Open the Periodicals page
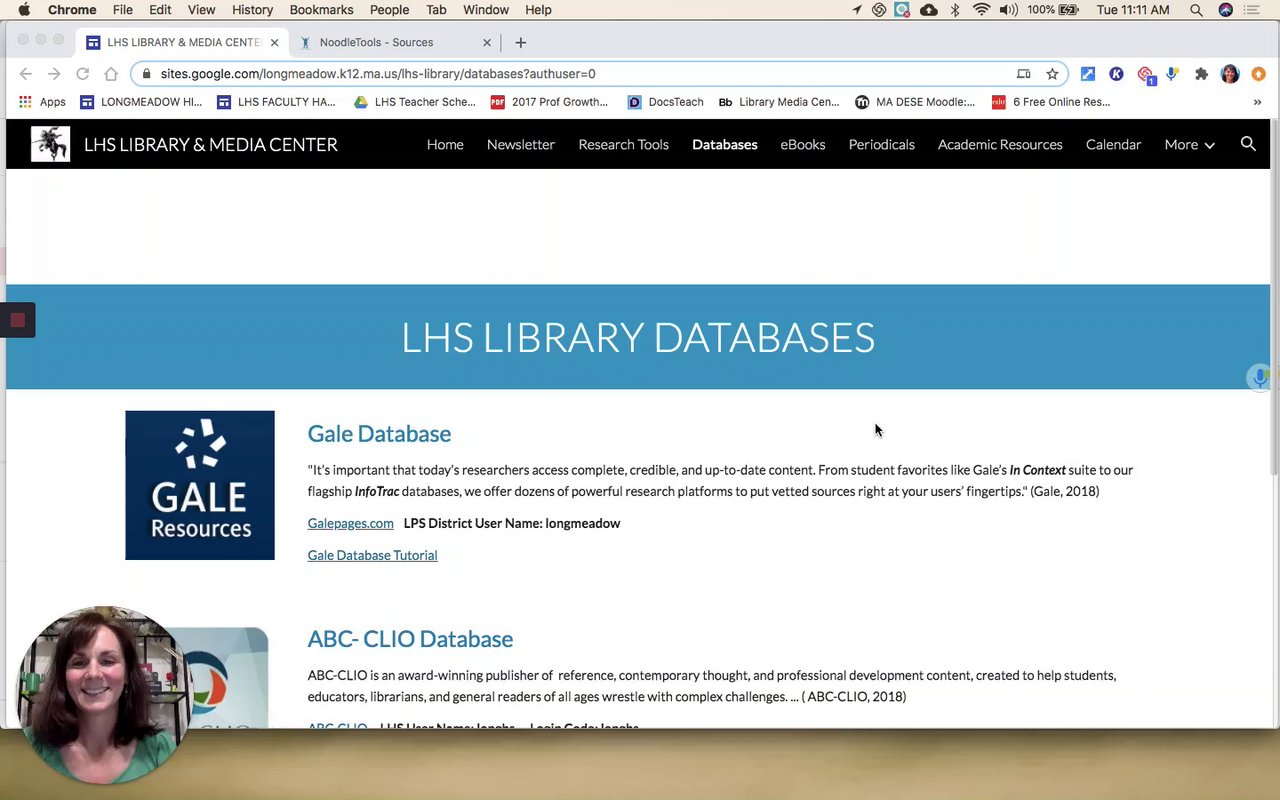 point(881,144)
